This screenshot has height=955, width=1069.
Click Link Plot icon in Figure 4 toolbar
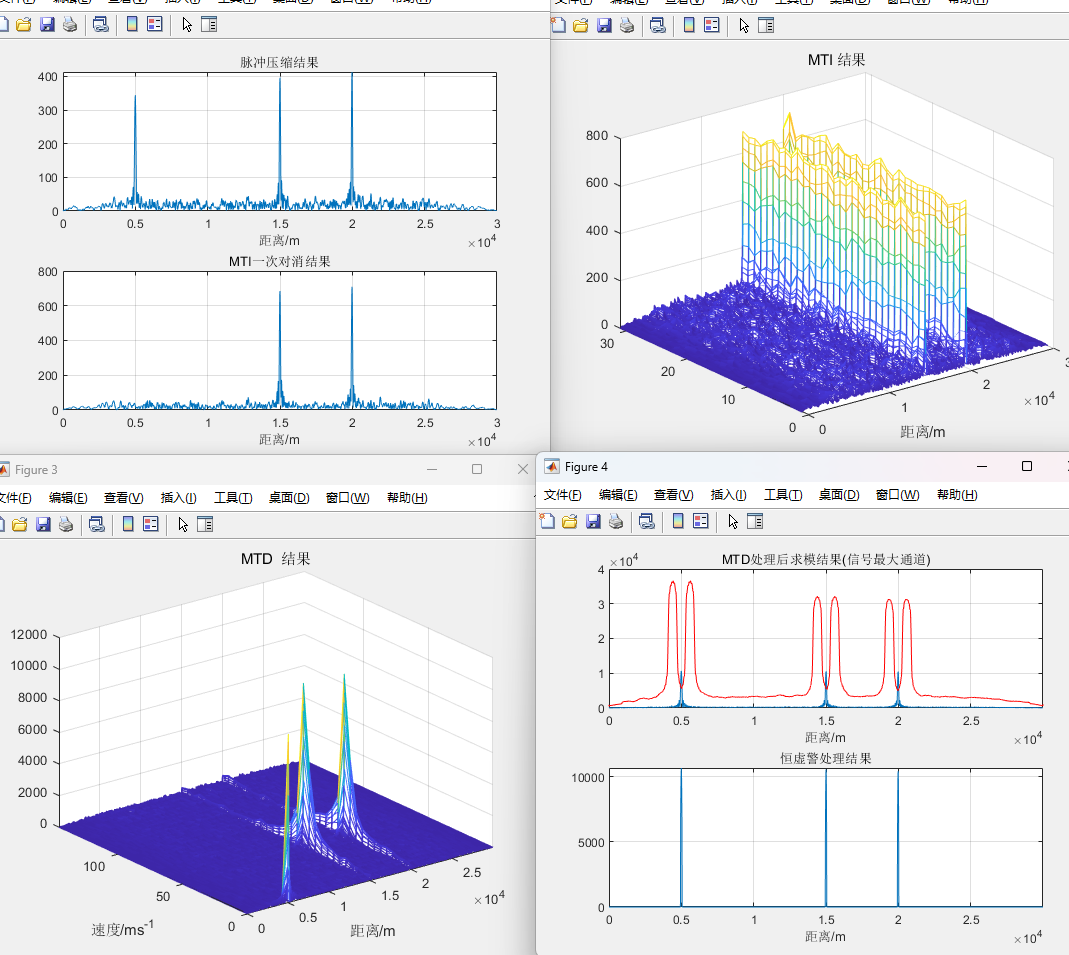pyautogui.click(x=646, y=521)
